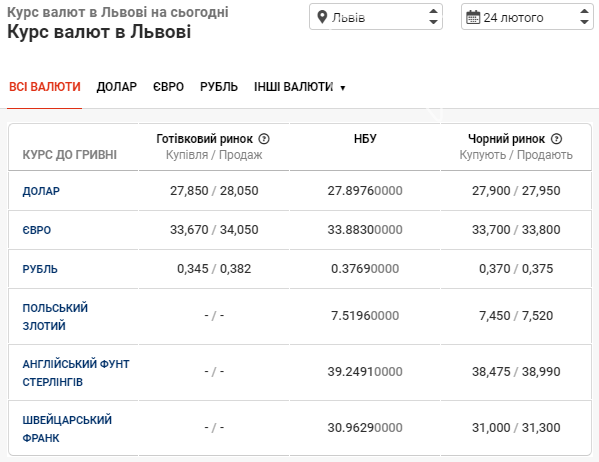Click the location pin icon next to Львів
The height and width of the screenshot is (462, 599).
point(322,17)
